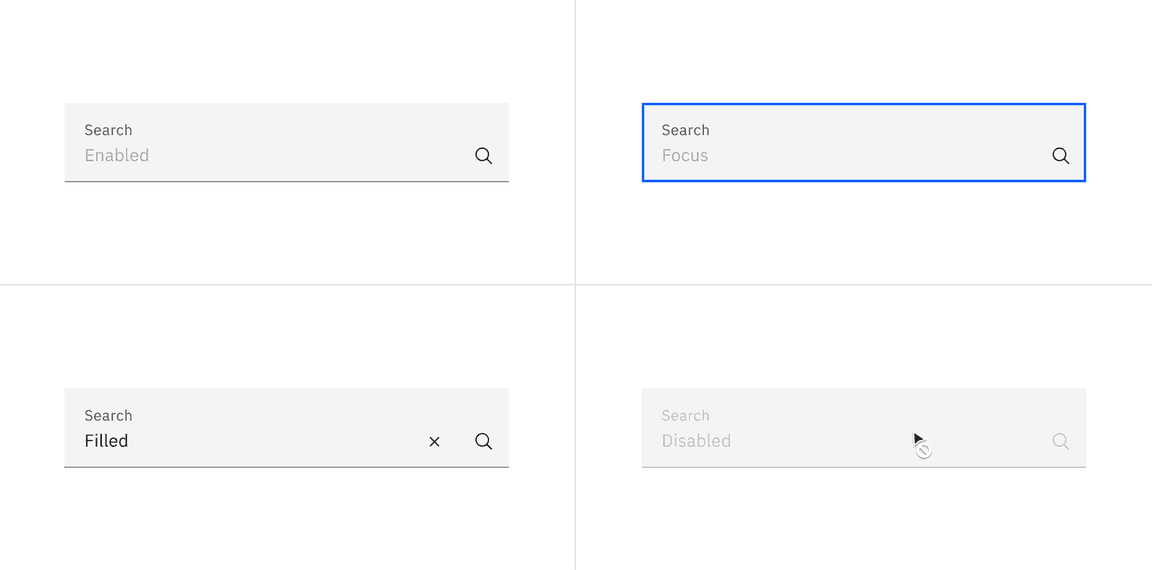Click the 'Filled' text value
This screenshot has width=1152, height=570.
point(106,441)
